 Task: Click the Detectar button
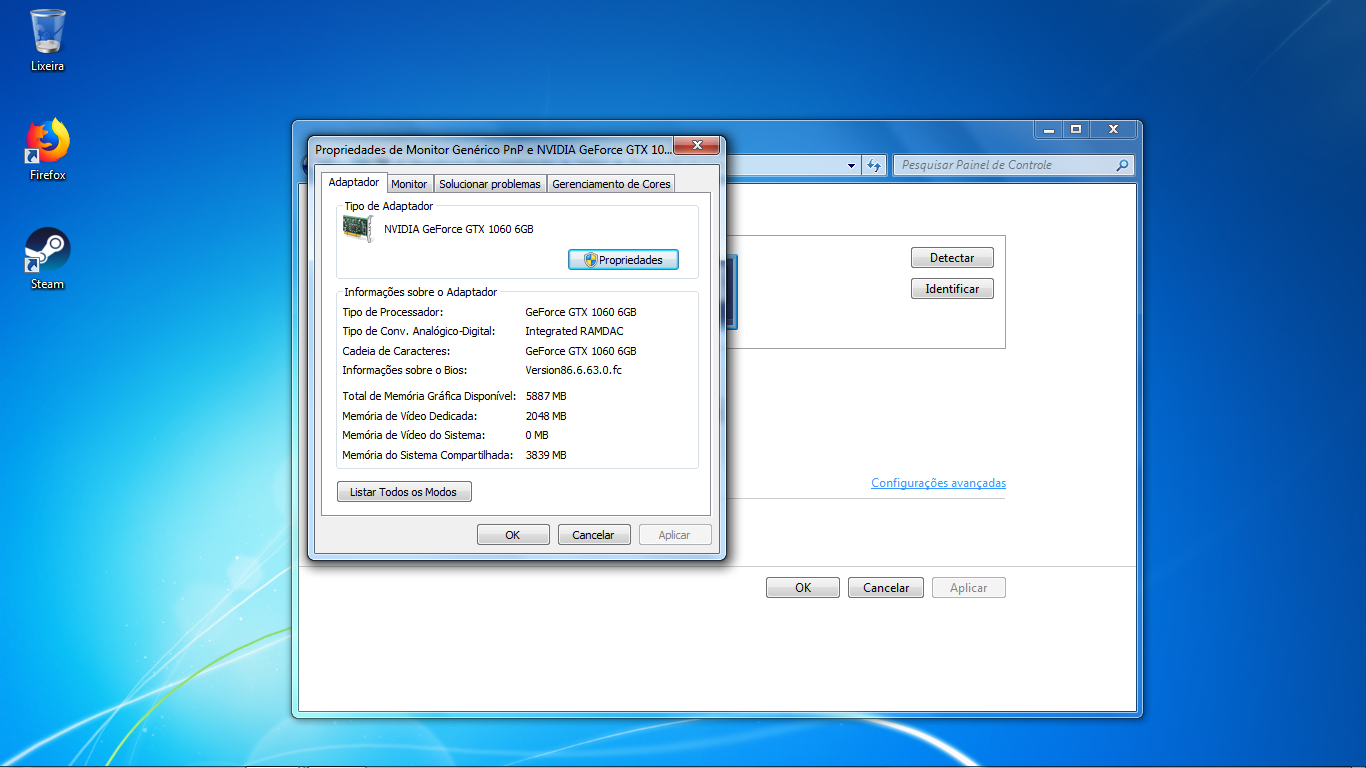click(952, 258)
